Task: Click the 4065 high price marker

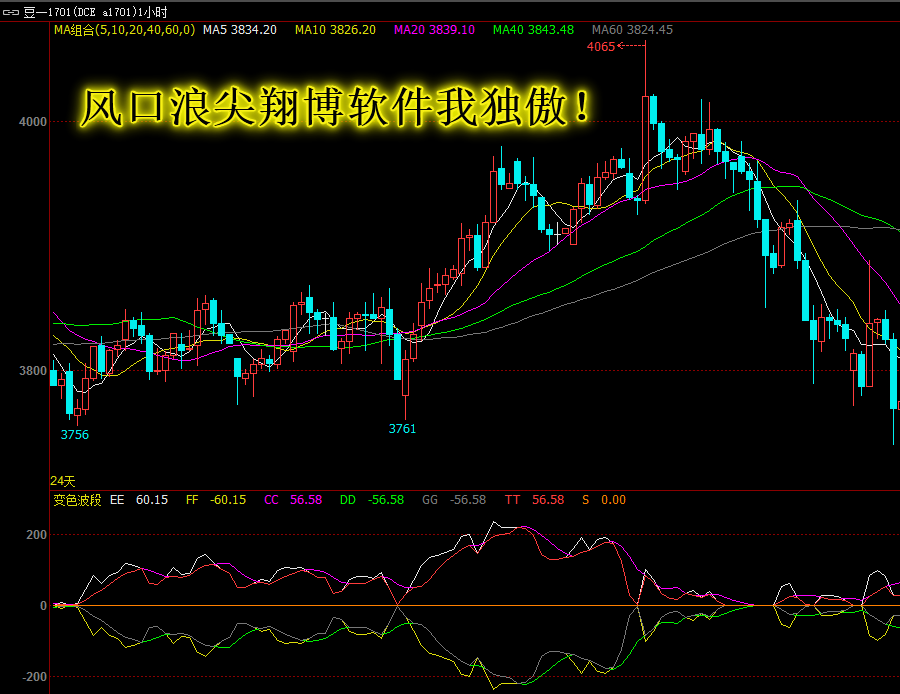Action: point(601,47)
